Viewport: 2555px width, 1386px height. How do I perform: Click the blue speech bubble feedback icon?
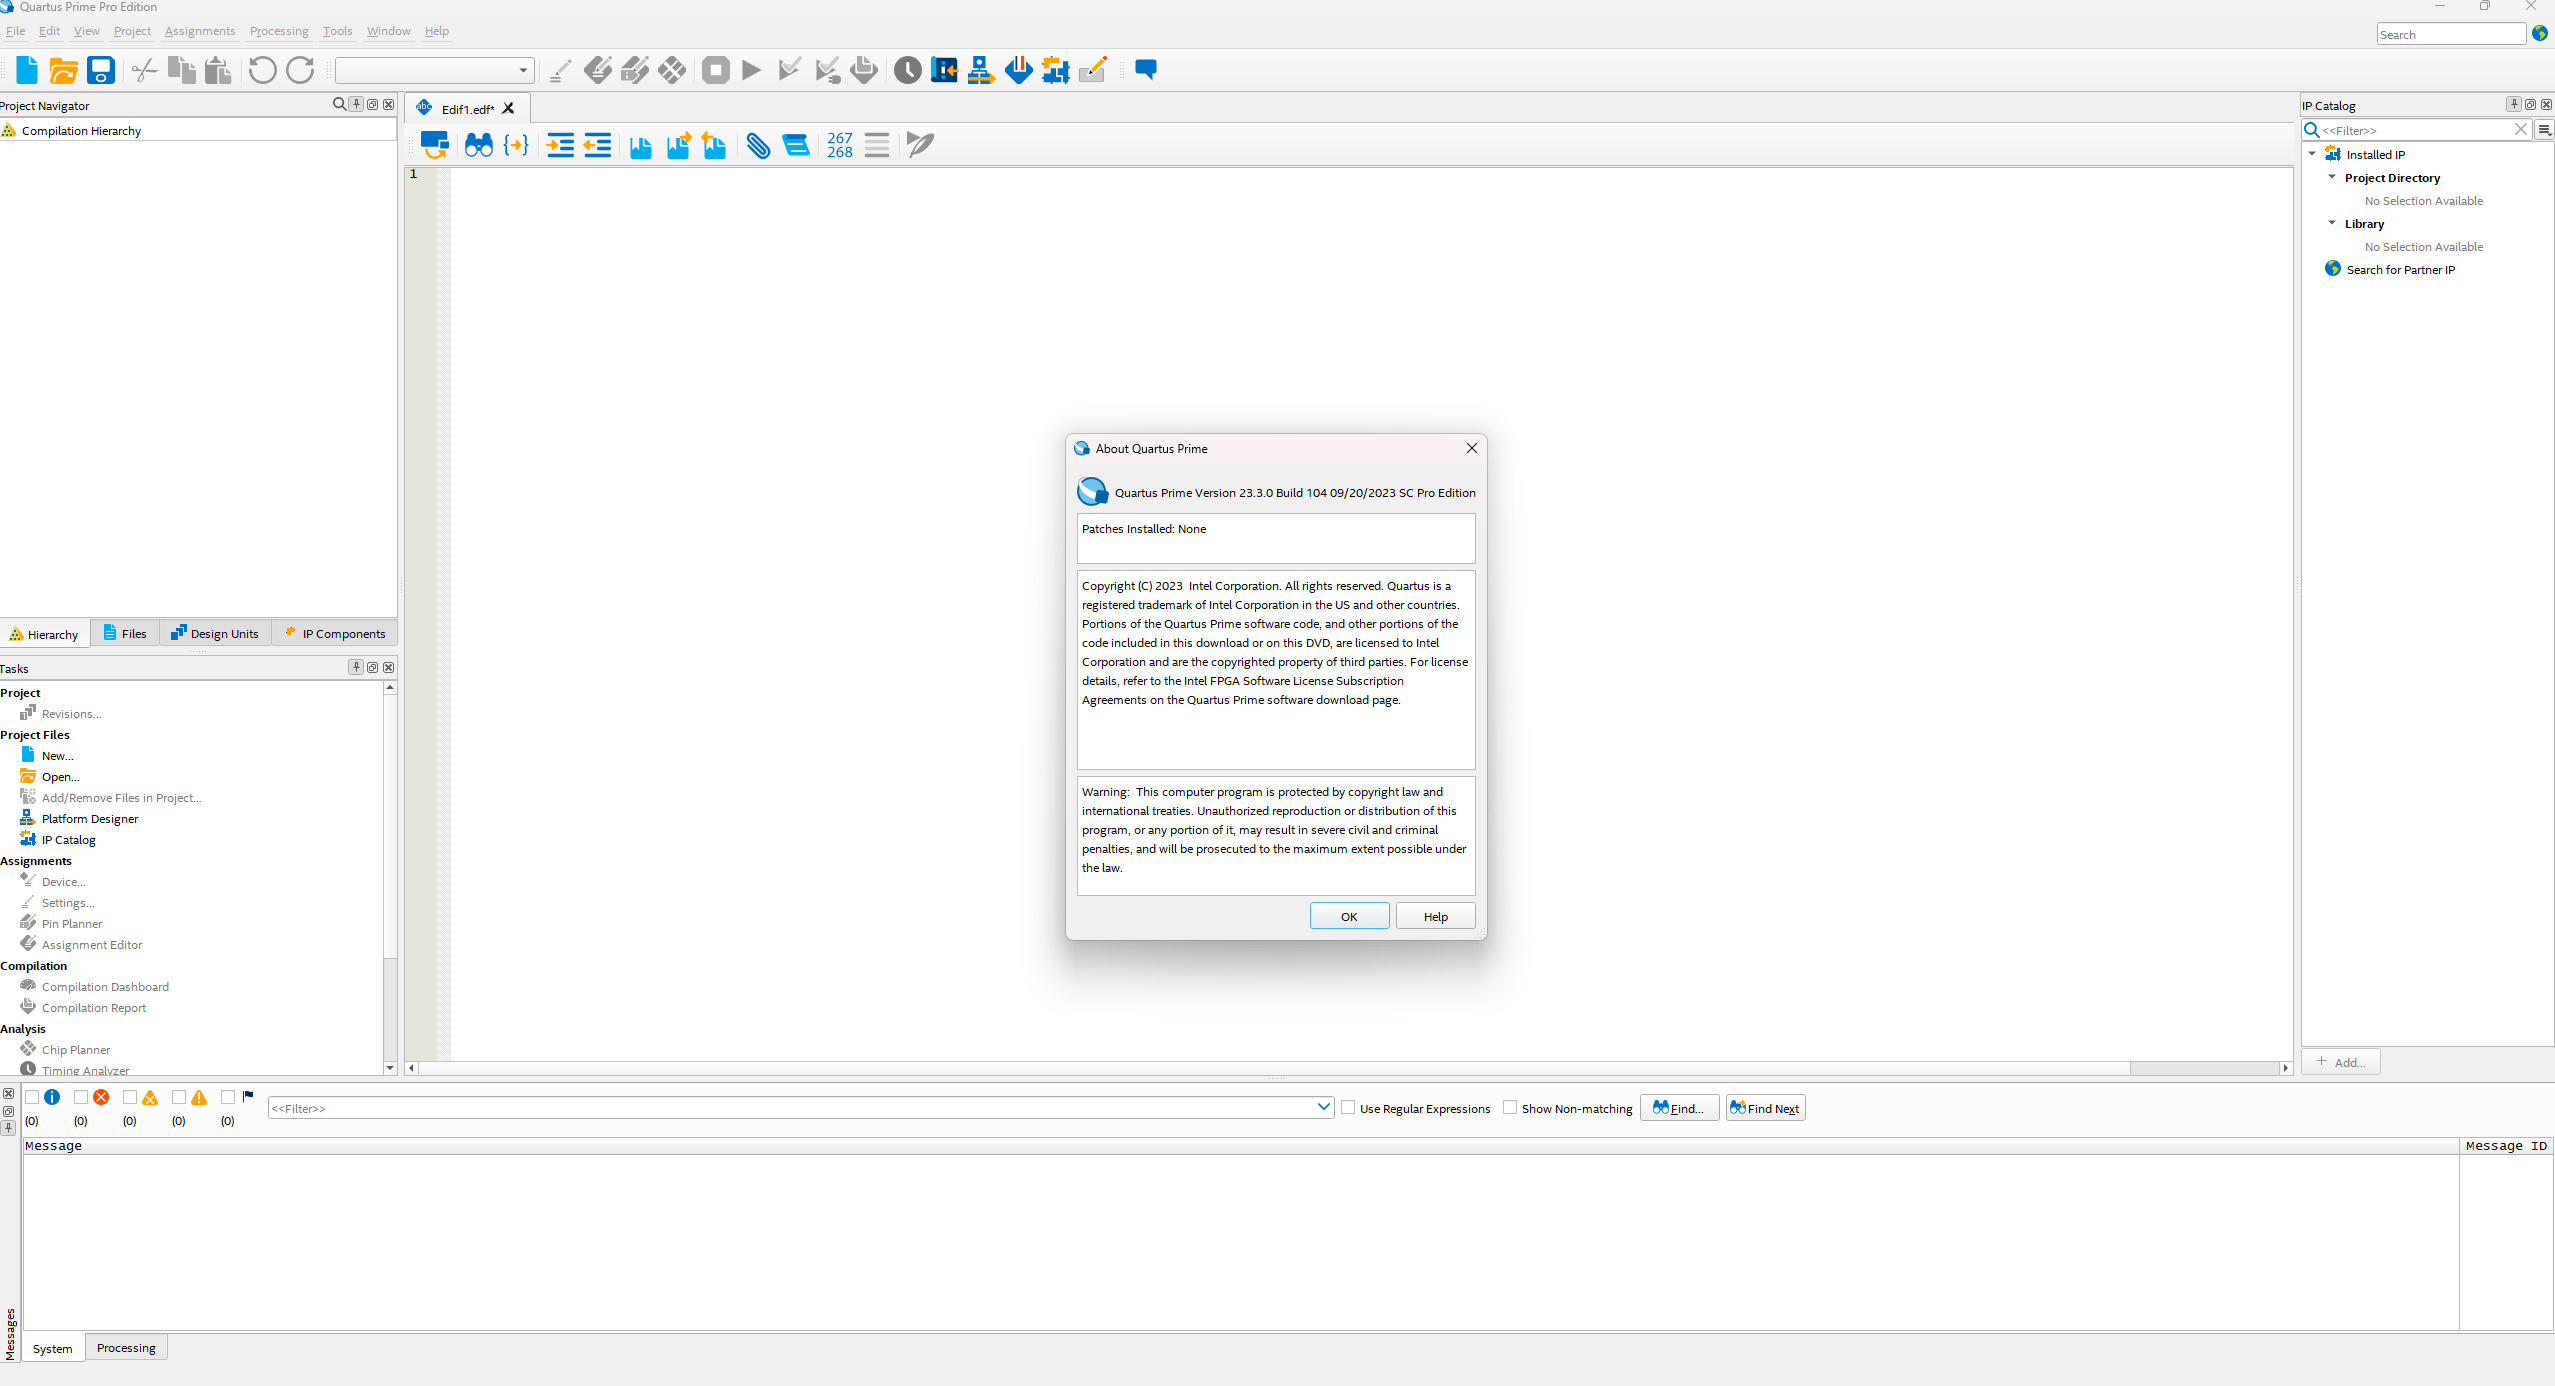[1146, 69]
